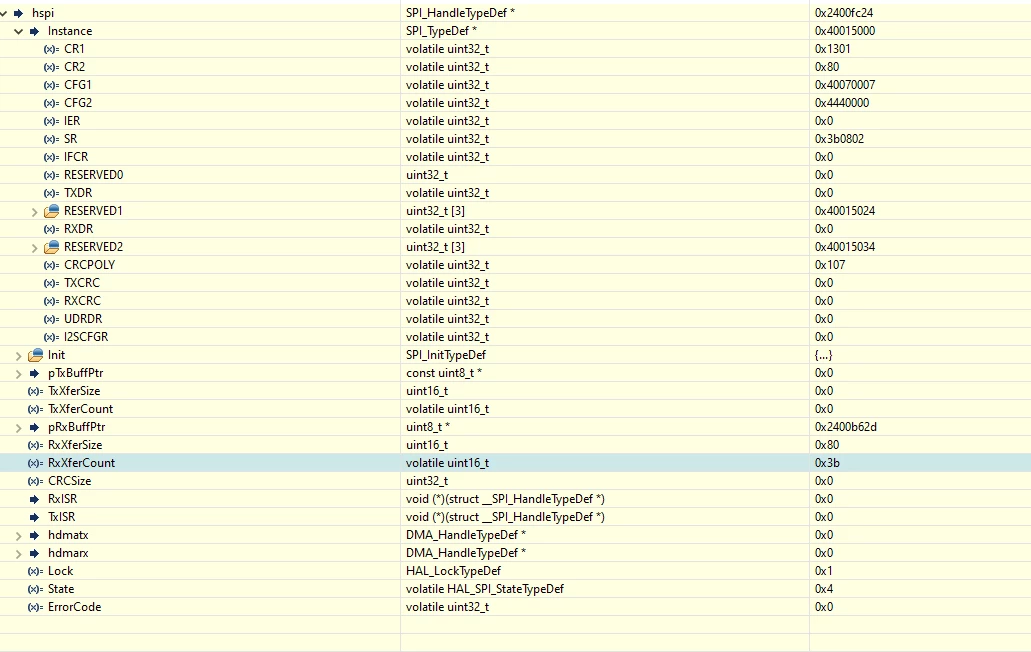Click the CRCPOLY variable icon
The height and width of the screenshot is (652, 1031).
[51, 266]
